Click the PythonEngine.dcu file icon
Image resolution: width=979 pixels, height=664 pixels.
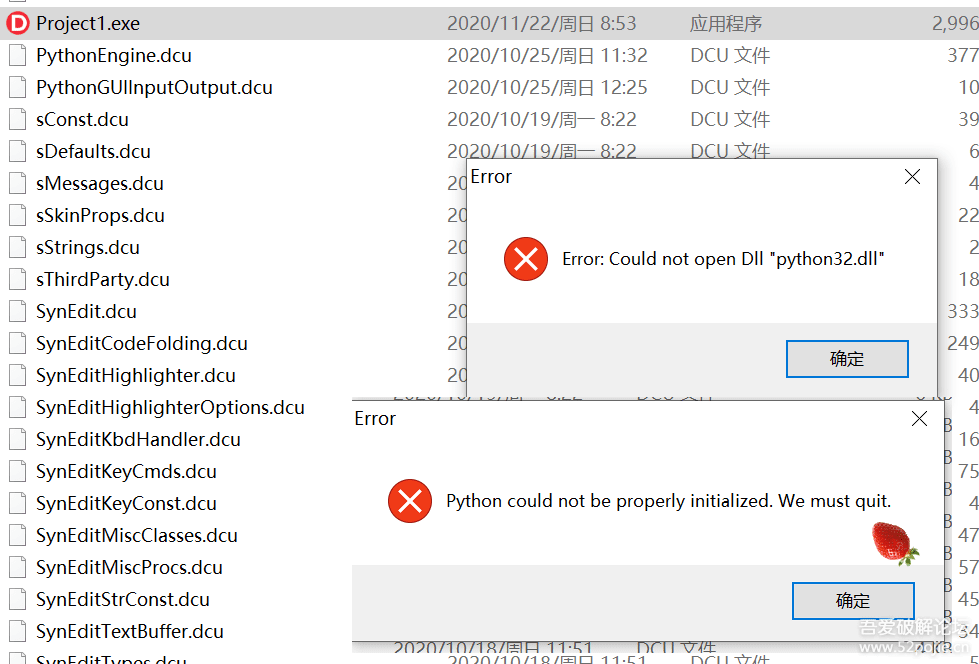click(16, 55)
